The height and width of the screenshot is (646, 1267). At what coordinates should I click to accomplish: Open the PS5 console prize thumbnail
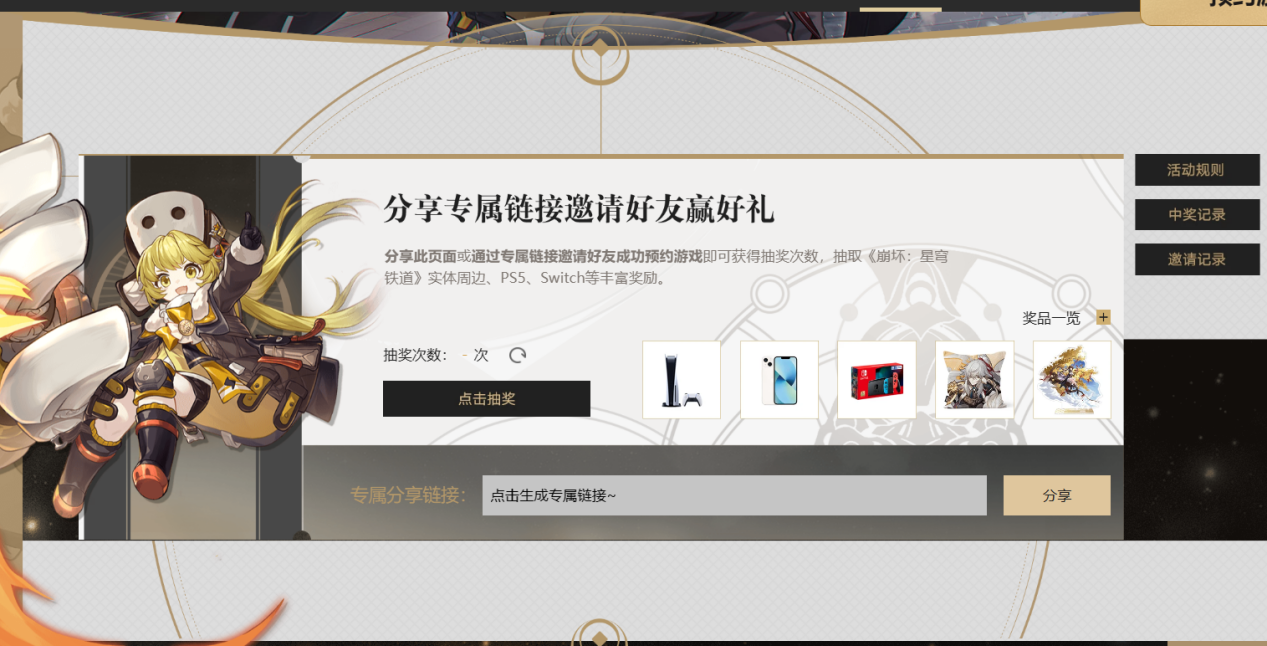681,380
